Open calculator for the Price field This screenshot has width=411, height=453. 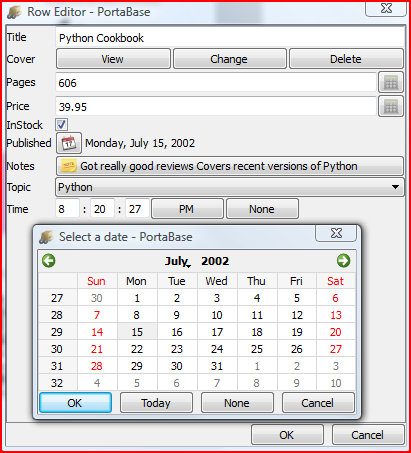click(x=391, y=106)
